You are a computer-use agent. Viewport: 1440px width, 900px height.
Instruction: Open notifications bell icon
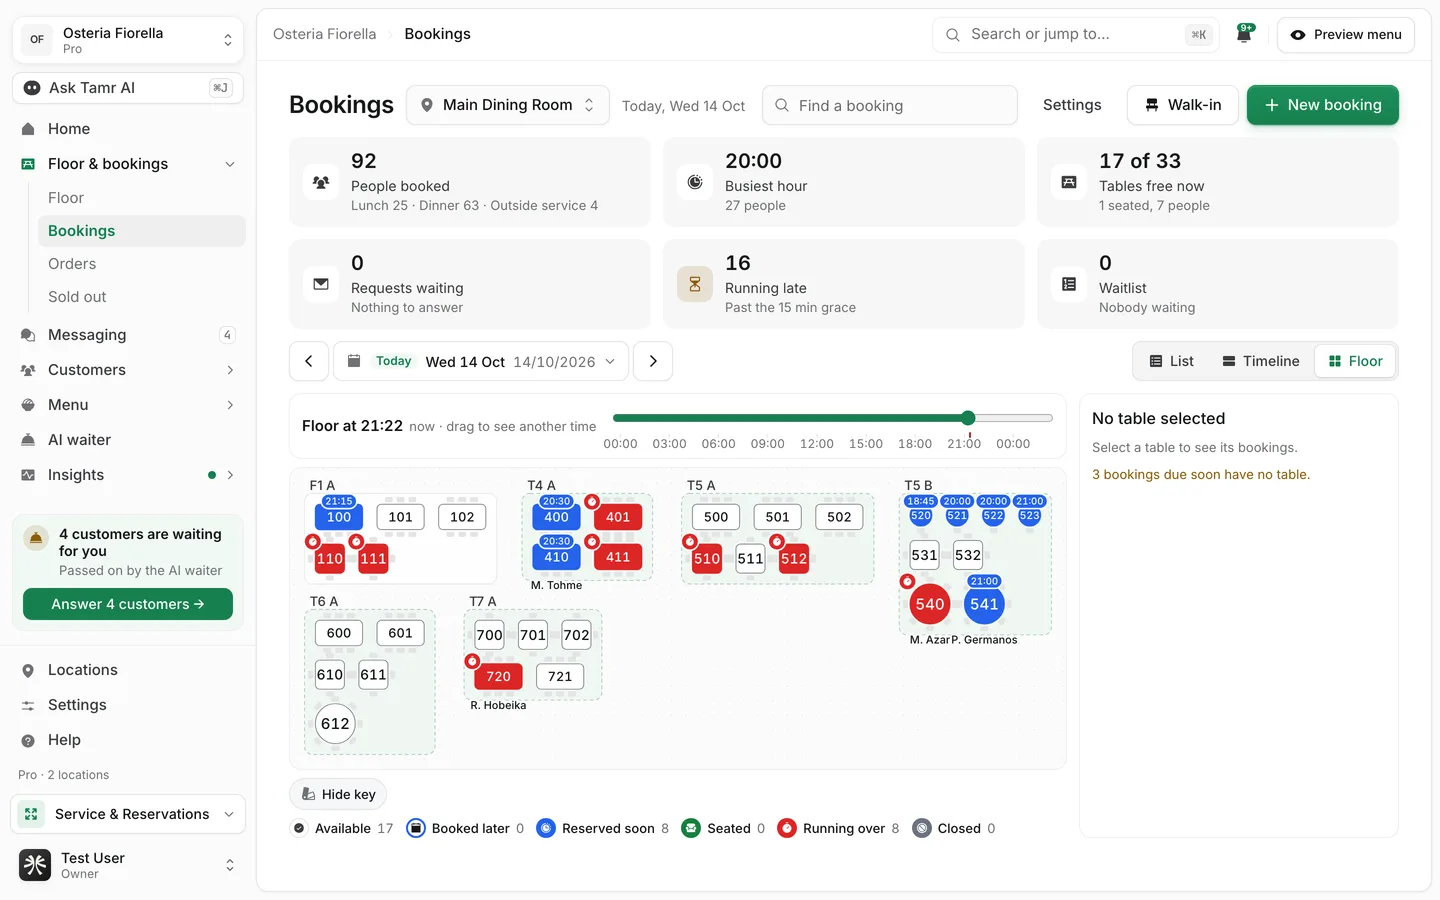(1244, 34)
